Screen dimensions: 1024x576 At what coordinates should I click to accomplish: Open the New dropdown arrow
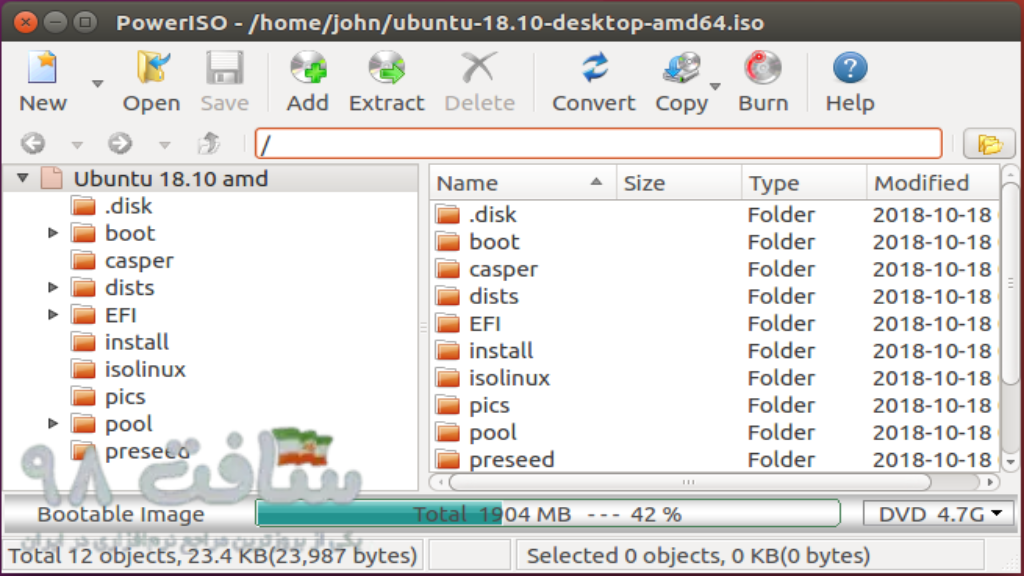pos(97,84)
